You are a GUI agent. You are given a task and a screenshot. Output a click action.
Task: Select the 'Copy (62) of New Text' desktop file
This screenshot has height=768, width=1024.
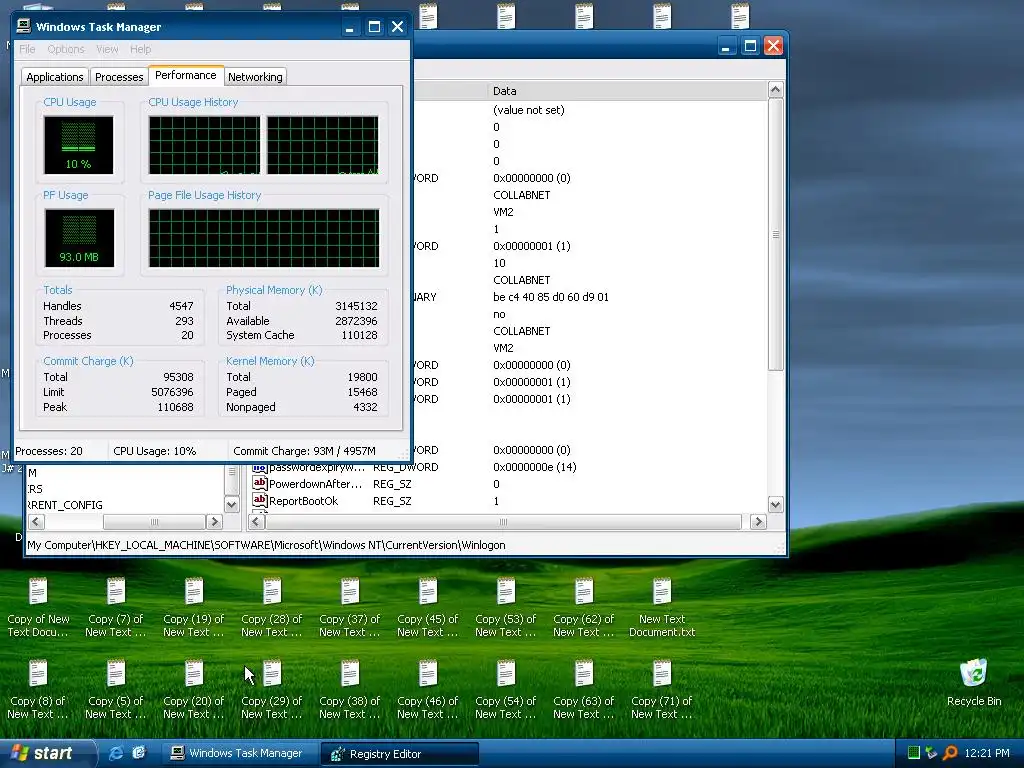[584, 608]
